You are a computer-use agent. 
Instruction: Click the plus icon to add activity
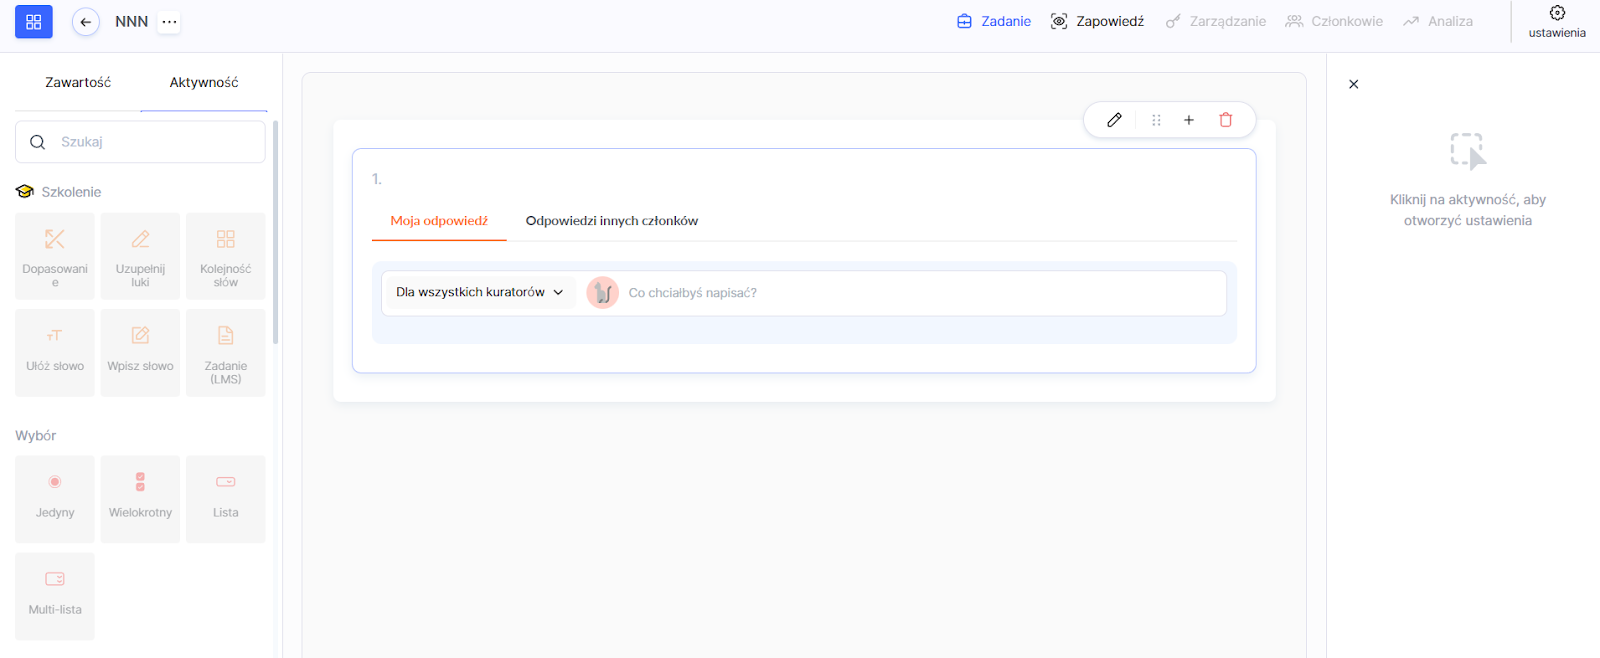(x=1189, y=120)
